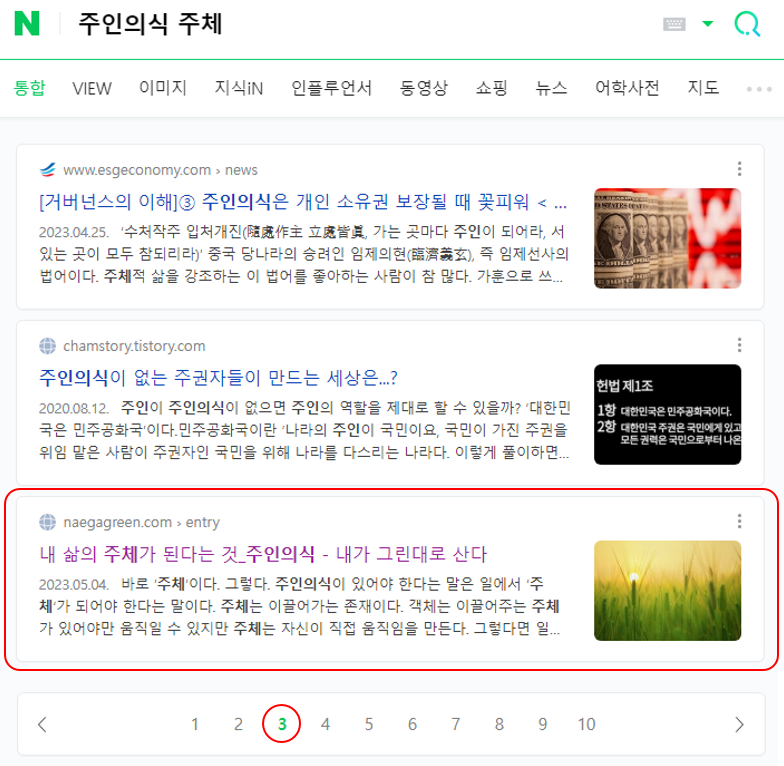Click the esgeconomy.com site favicon

48,170
